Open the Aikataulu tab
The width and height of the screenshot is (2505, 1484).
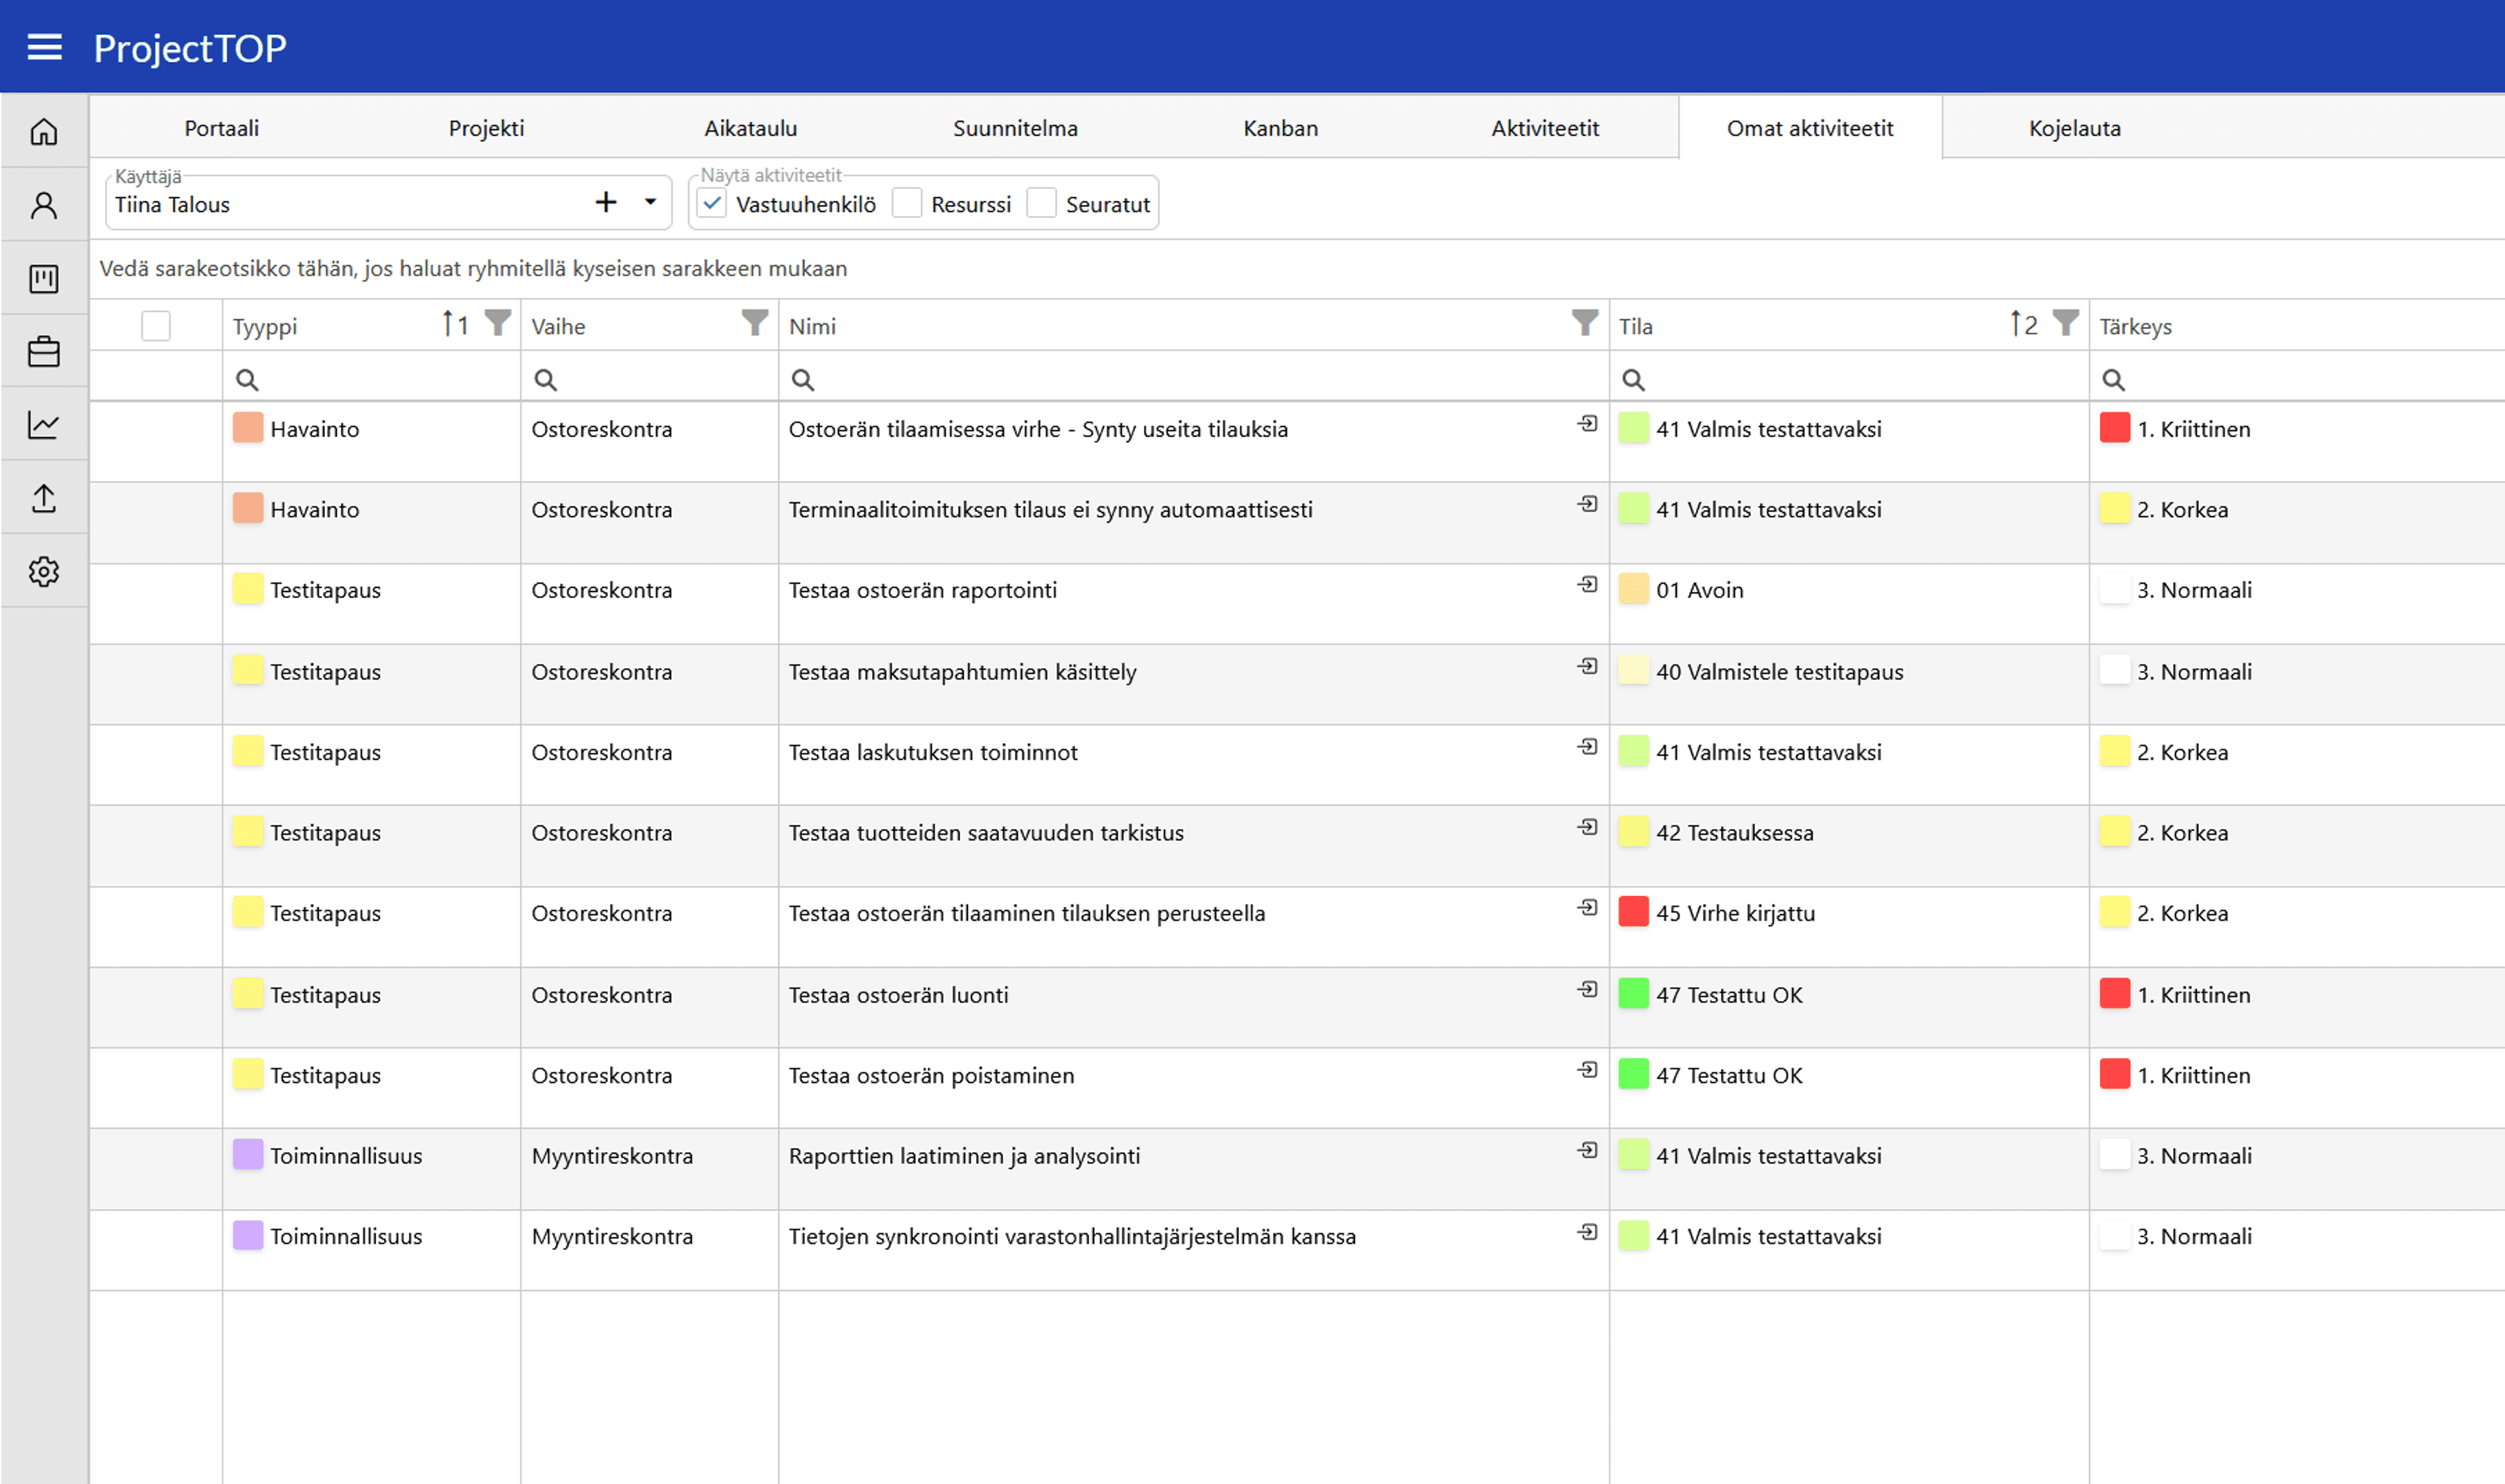750,128
